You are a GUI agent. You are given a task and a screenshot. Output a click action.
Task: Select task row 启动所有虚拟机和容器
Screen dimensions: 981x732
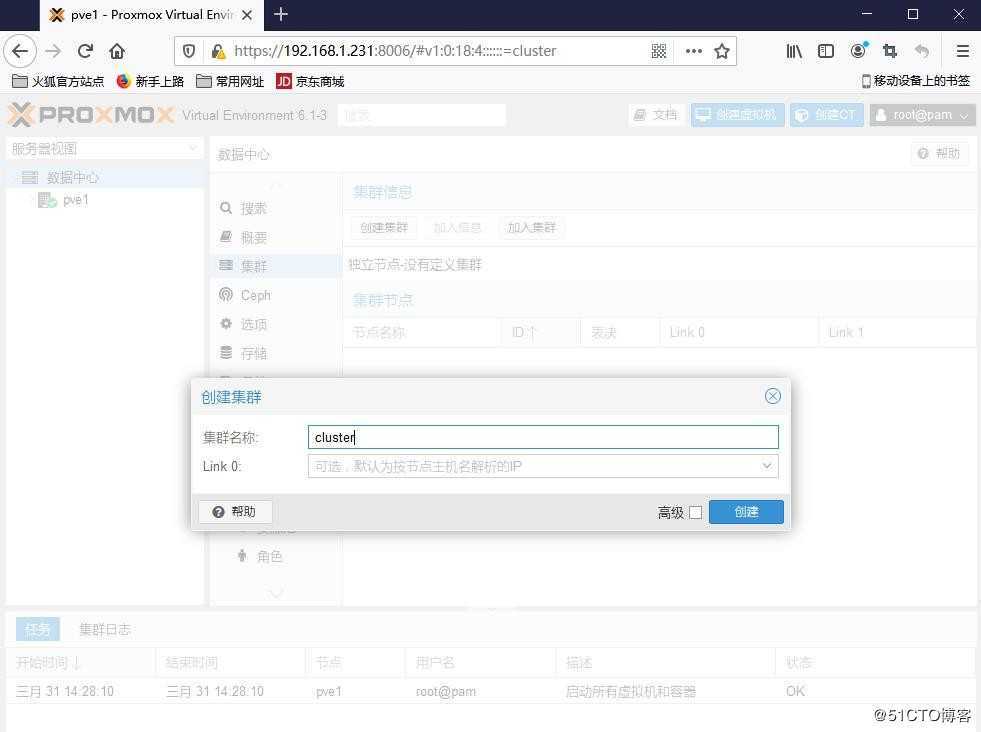(x=490, y=691)
